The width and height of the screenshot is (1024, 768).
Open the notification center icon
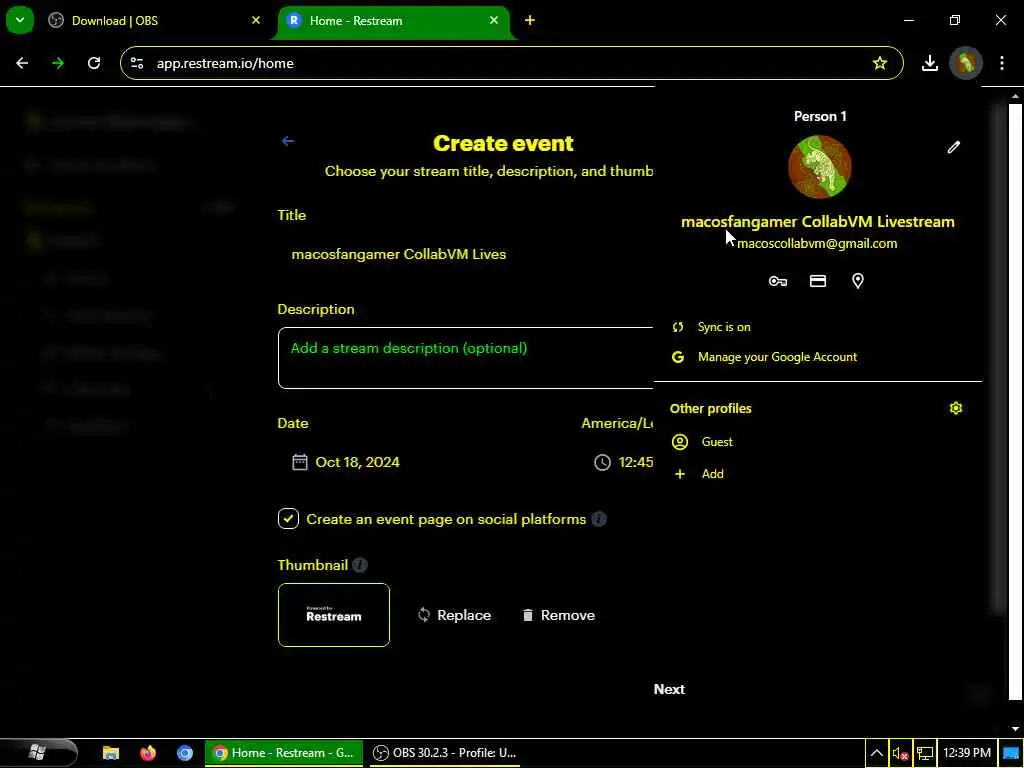1010,753
